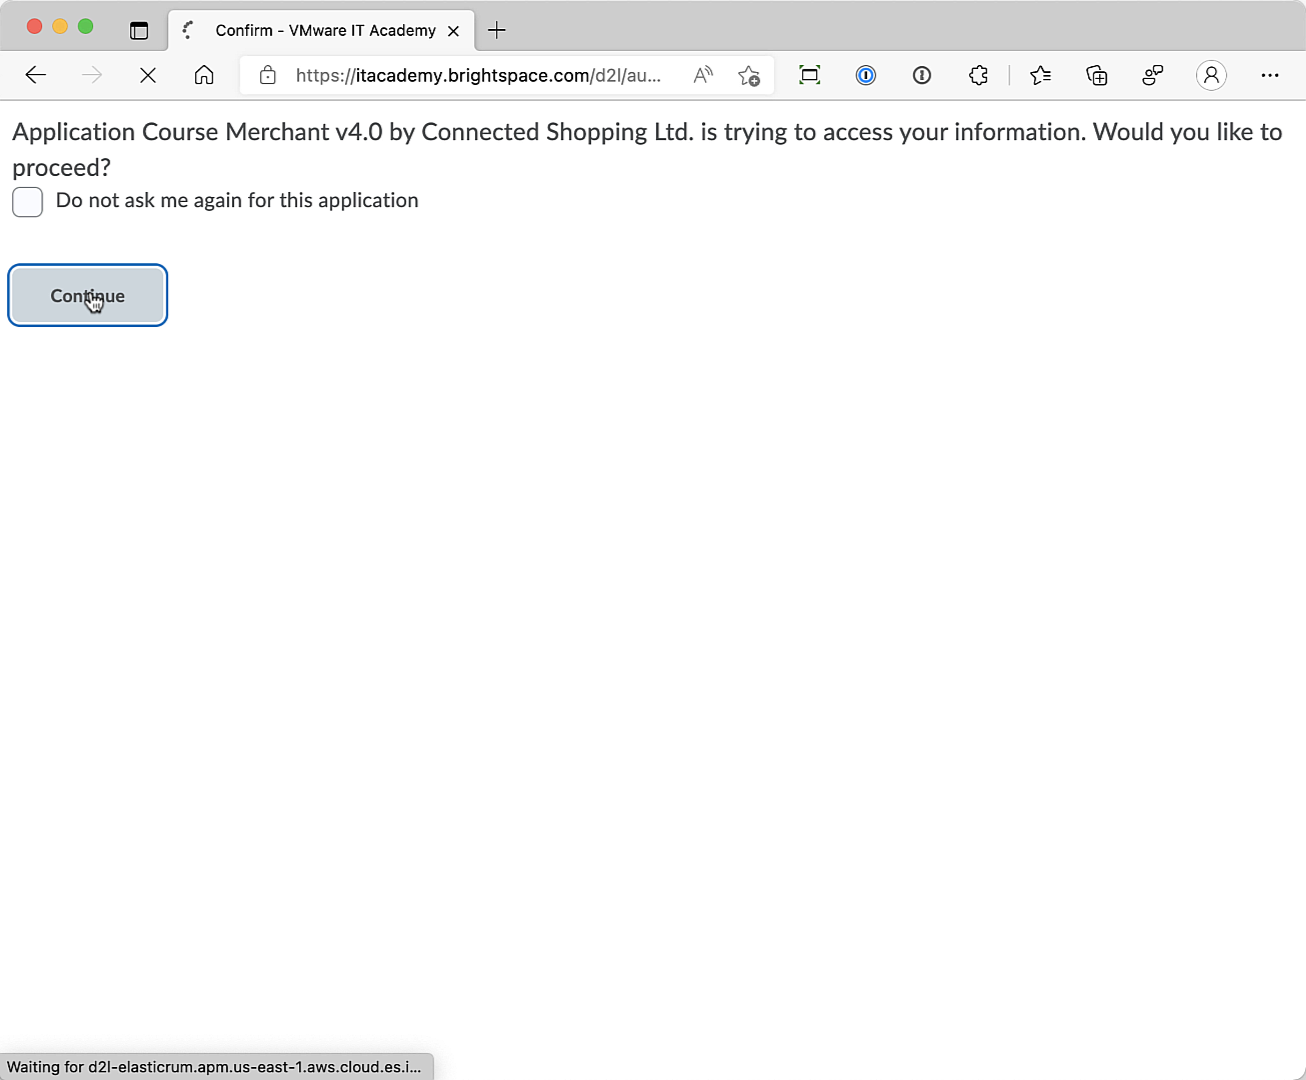
Task: Open the screenshot capture tool
Action: click(x=809, y=75)
